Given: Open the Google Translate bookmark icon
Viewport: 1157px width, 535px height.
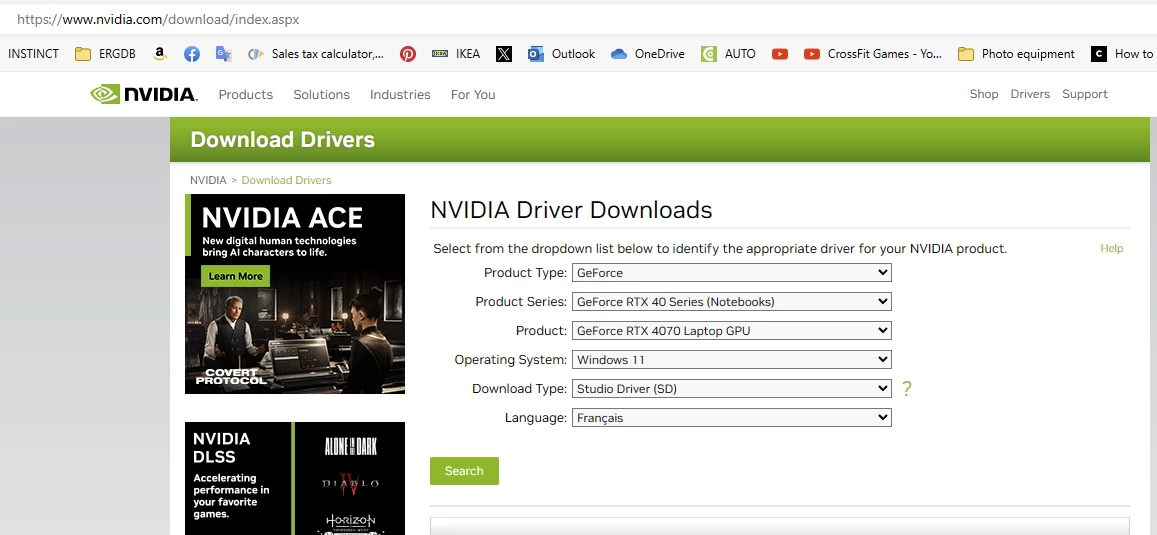Looking at the screenshot, I should click(x=224, y=54).
